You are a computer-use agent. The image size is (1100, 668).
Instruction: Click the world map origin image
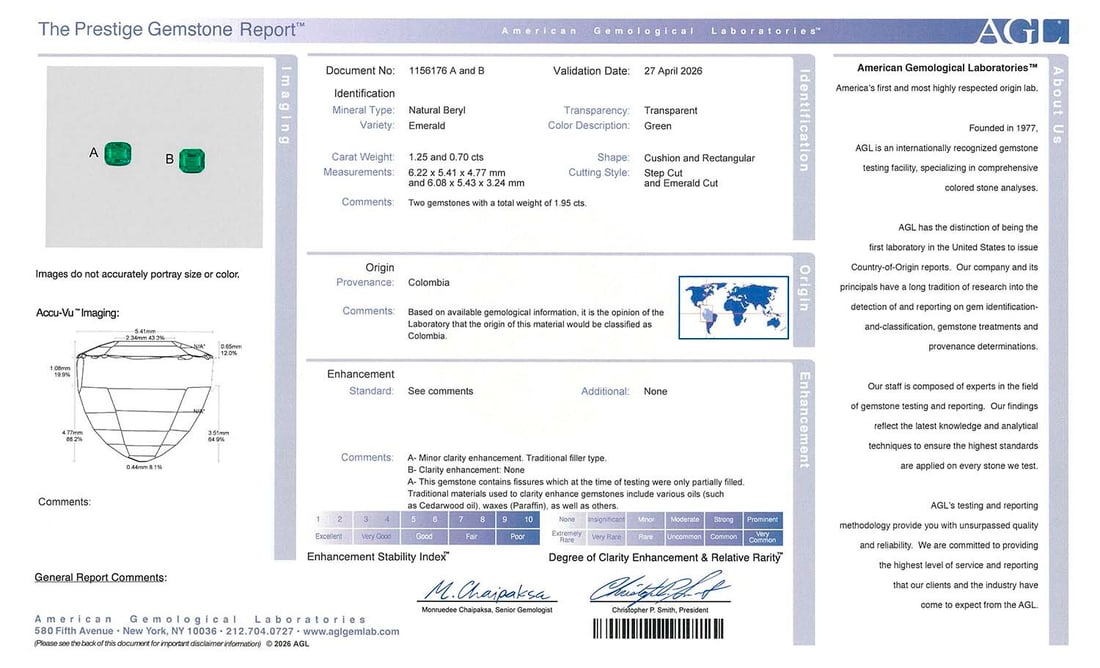point(734,307)
